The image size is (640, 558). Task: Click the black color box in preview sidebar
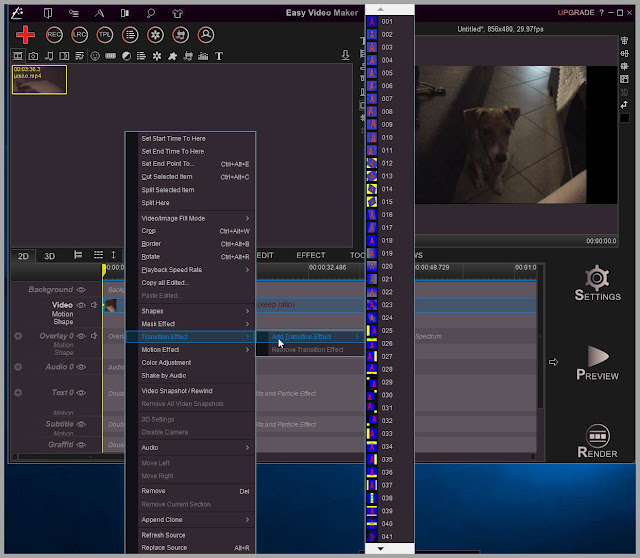624,118
